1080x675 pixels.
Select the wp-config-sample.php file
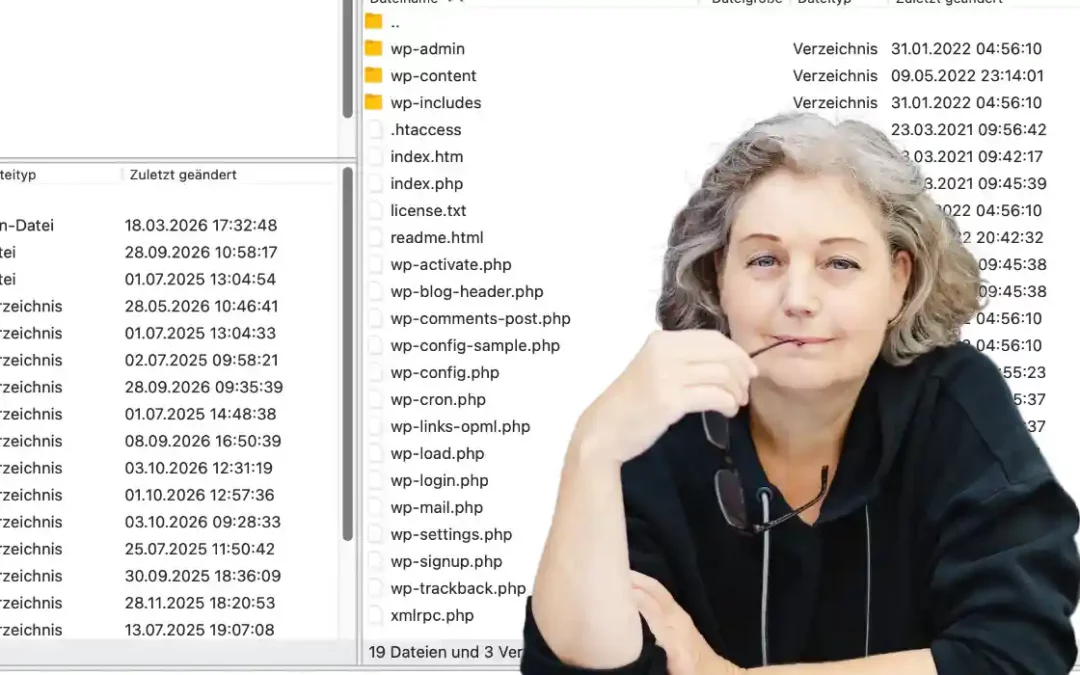pos(475,345)
